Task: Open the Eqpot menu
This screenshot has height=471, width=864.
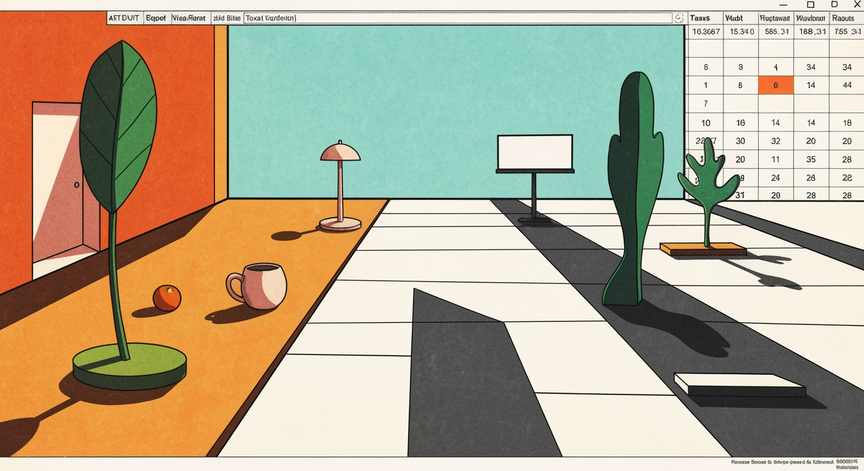Action: [x=156, y=18]
